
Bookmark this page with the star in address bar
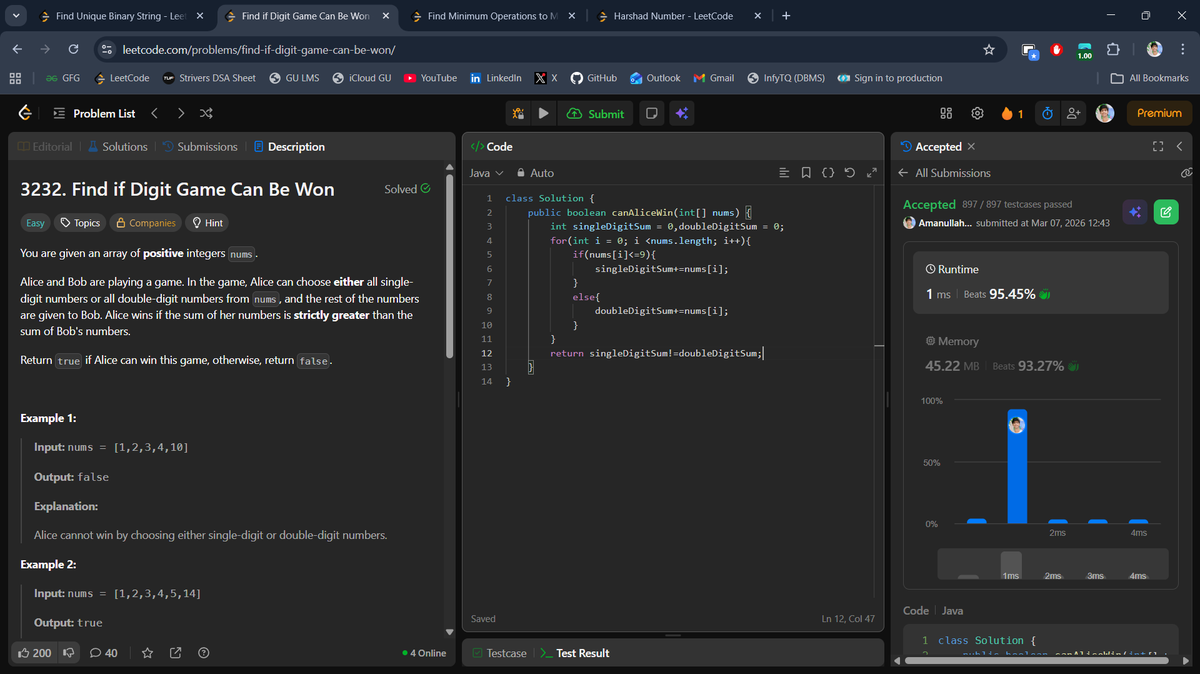point(989,49)
